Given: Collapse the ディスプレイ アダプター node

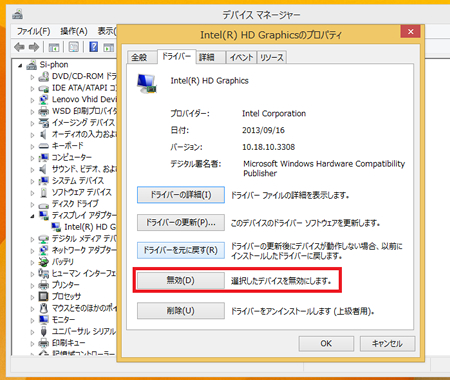Looking at the screenshot, I should pos(32,216).
